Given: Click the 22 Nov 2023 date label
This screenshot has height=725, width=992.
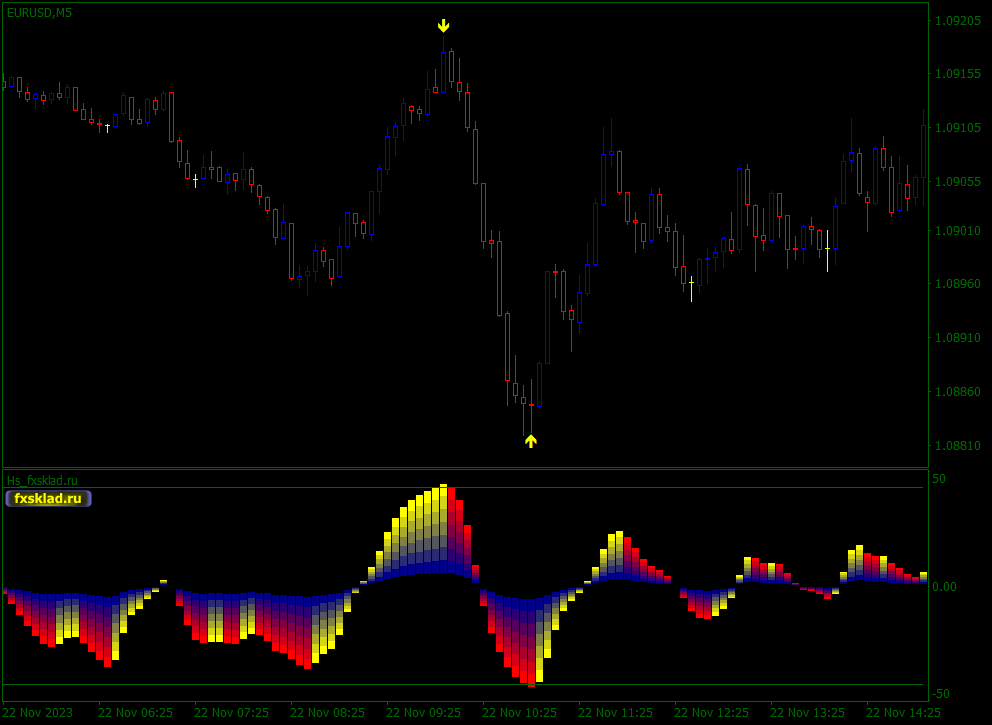Looking at the screenshot, I should pos(37,712).
